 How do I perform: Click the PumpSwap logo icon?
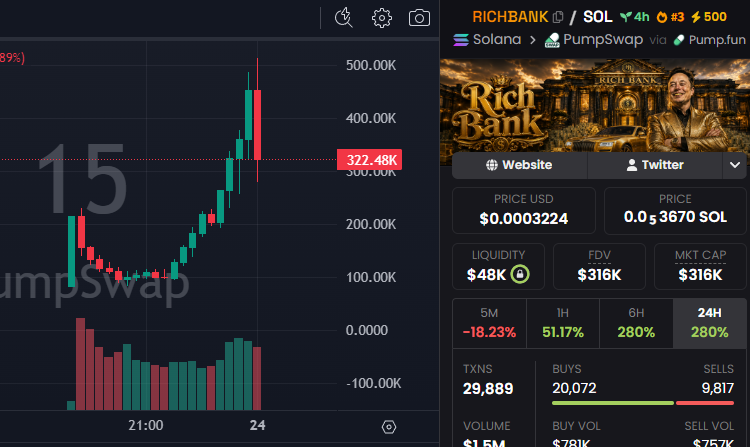coord(552,40)
